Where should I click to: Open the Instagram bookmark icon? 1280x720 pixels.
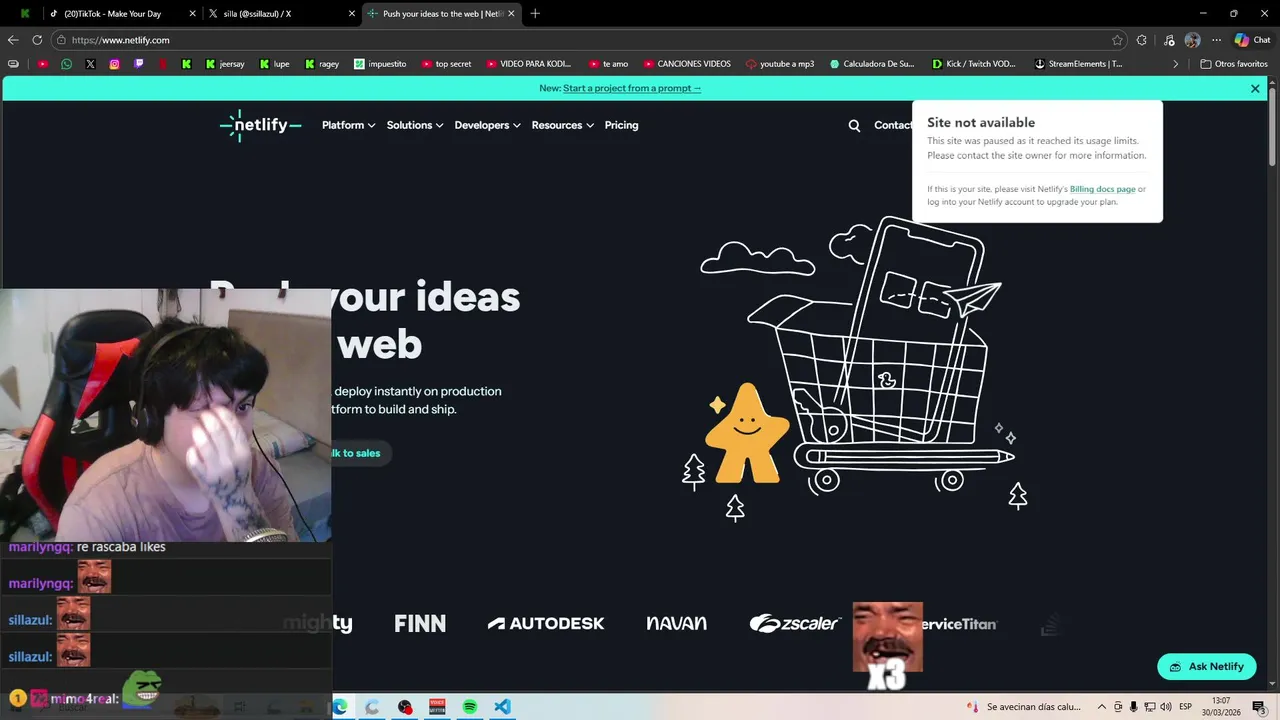114,64
